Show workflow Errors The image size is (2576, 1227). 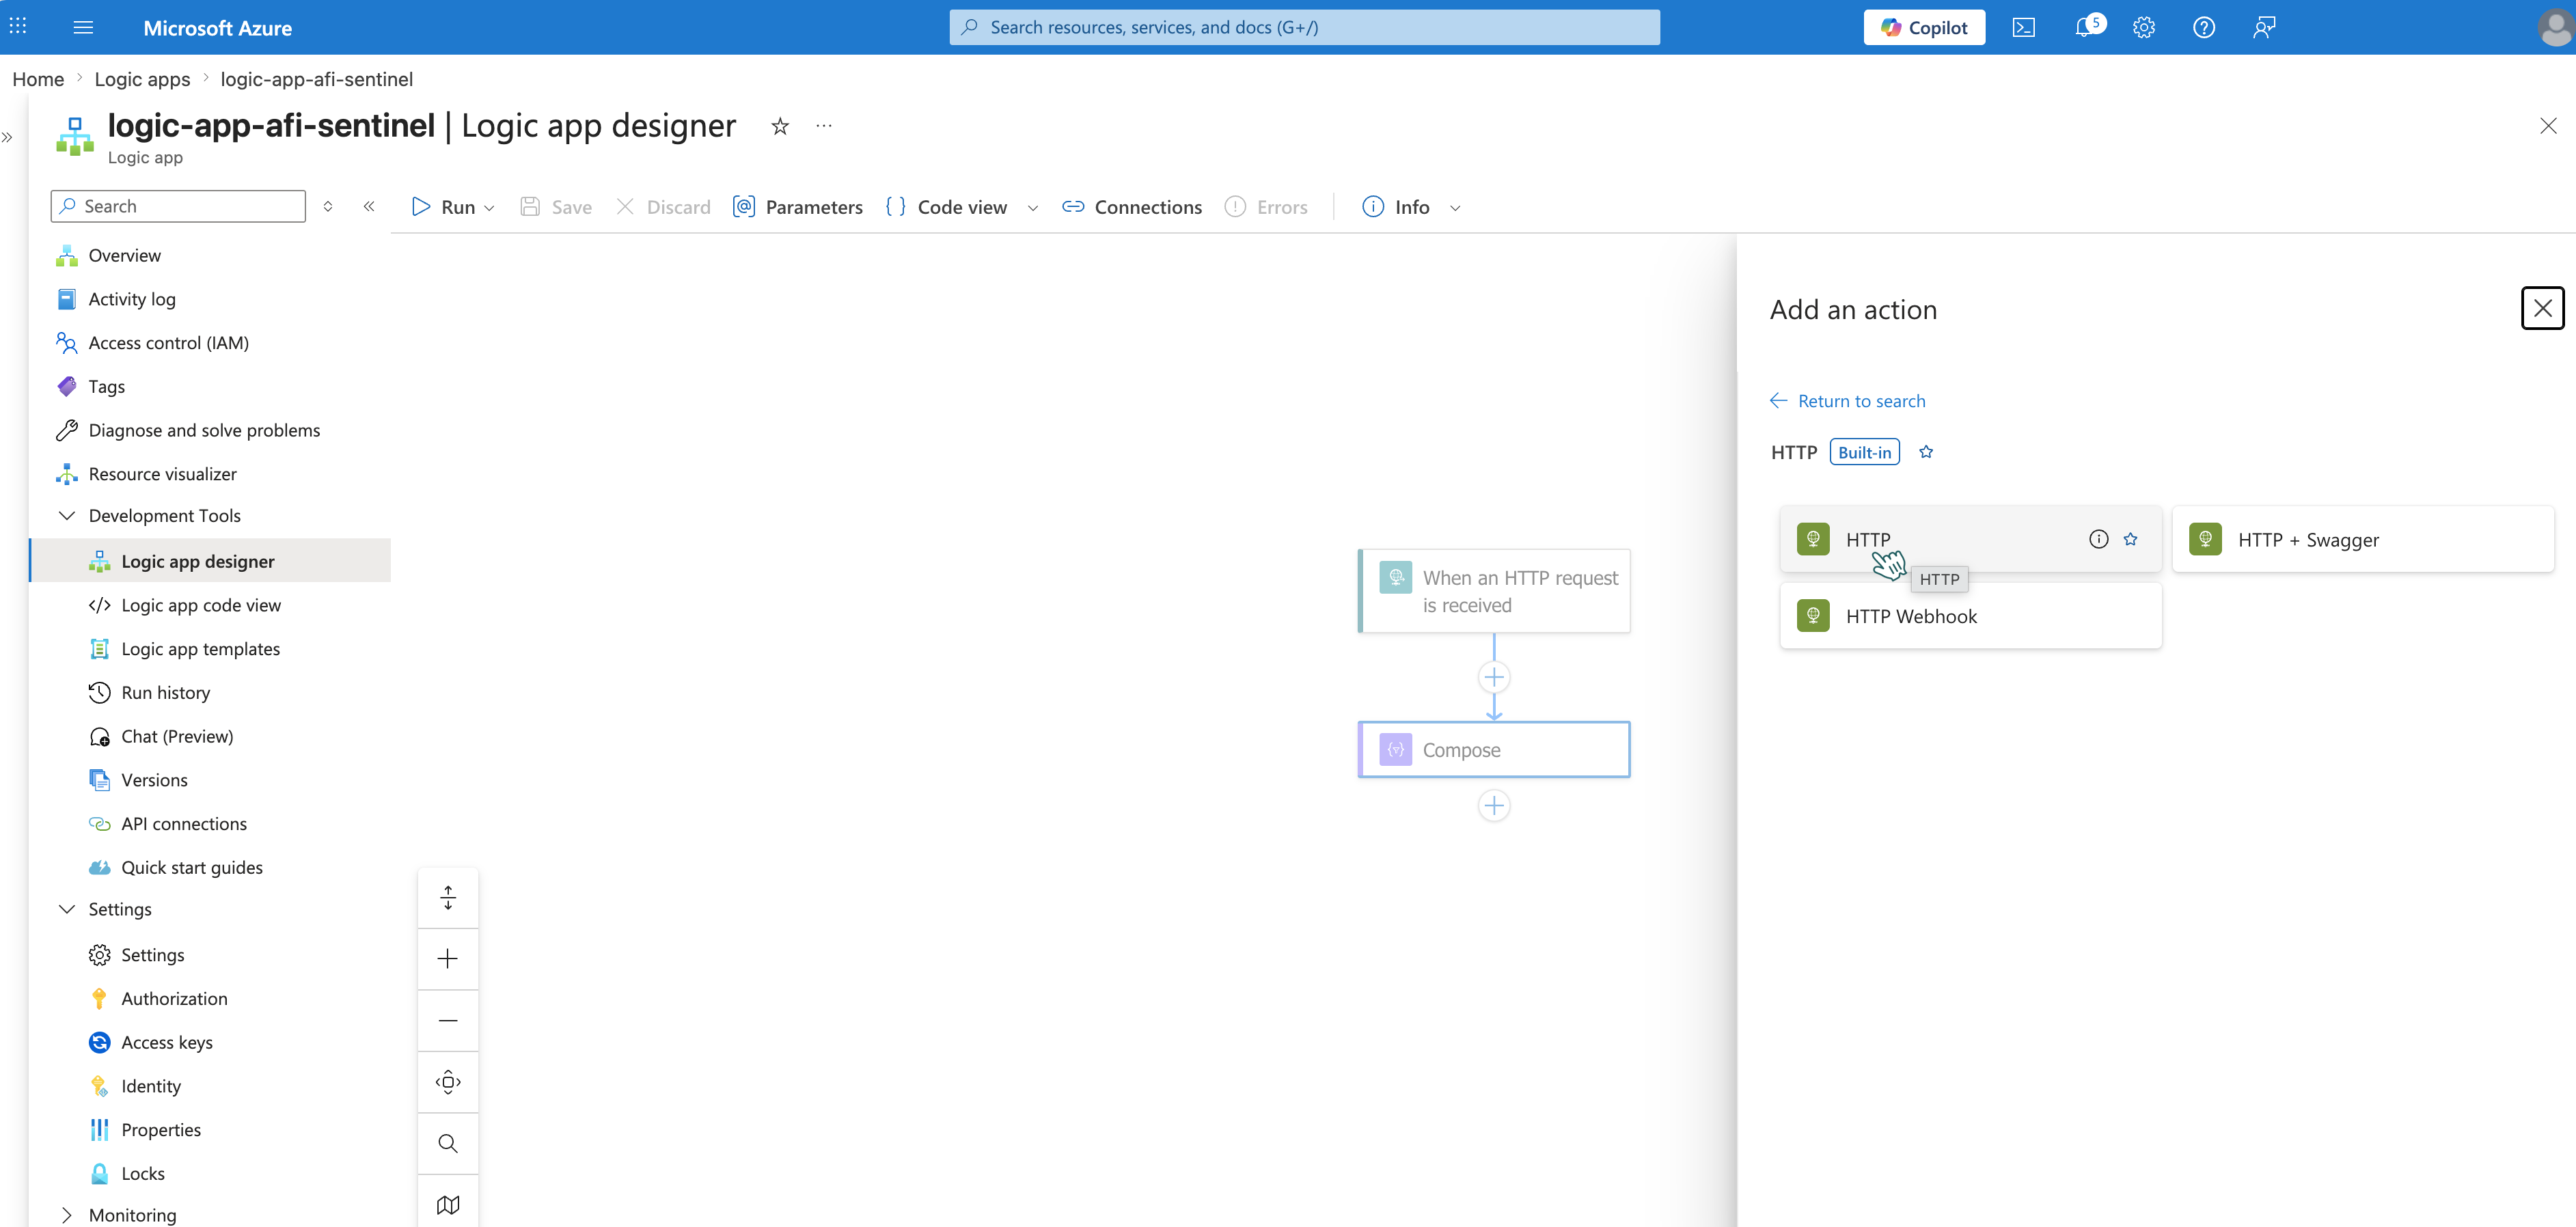coord(1266,207)
